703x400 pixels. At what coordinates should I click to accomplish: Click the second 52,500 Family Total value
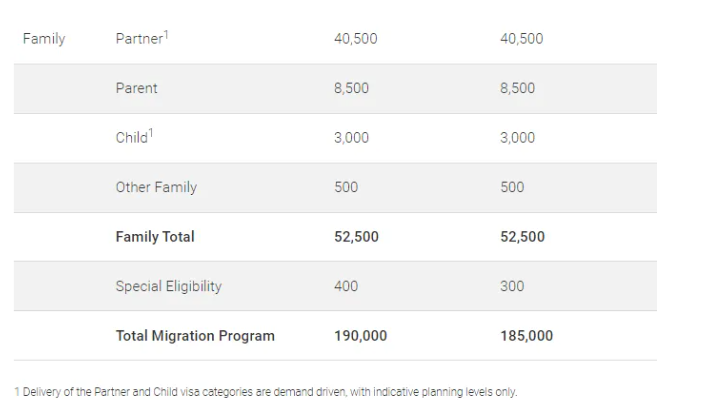coord(521,237)
